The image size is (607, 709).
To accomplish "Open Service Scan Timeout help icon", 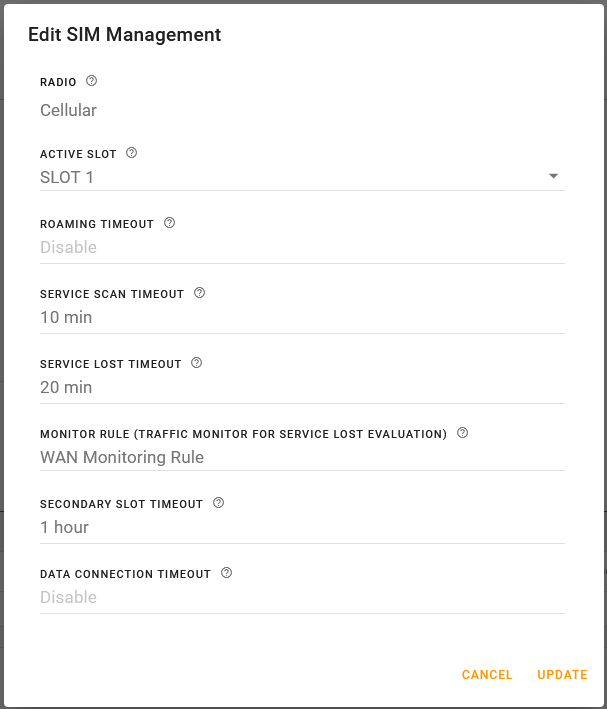I will click(x=199, y=293).
